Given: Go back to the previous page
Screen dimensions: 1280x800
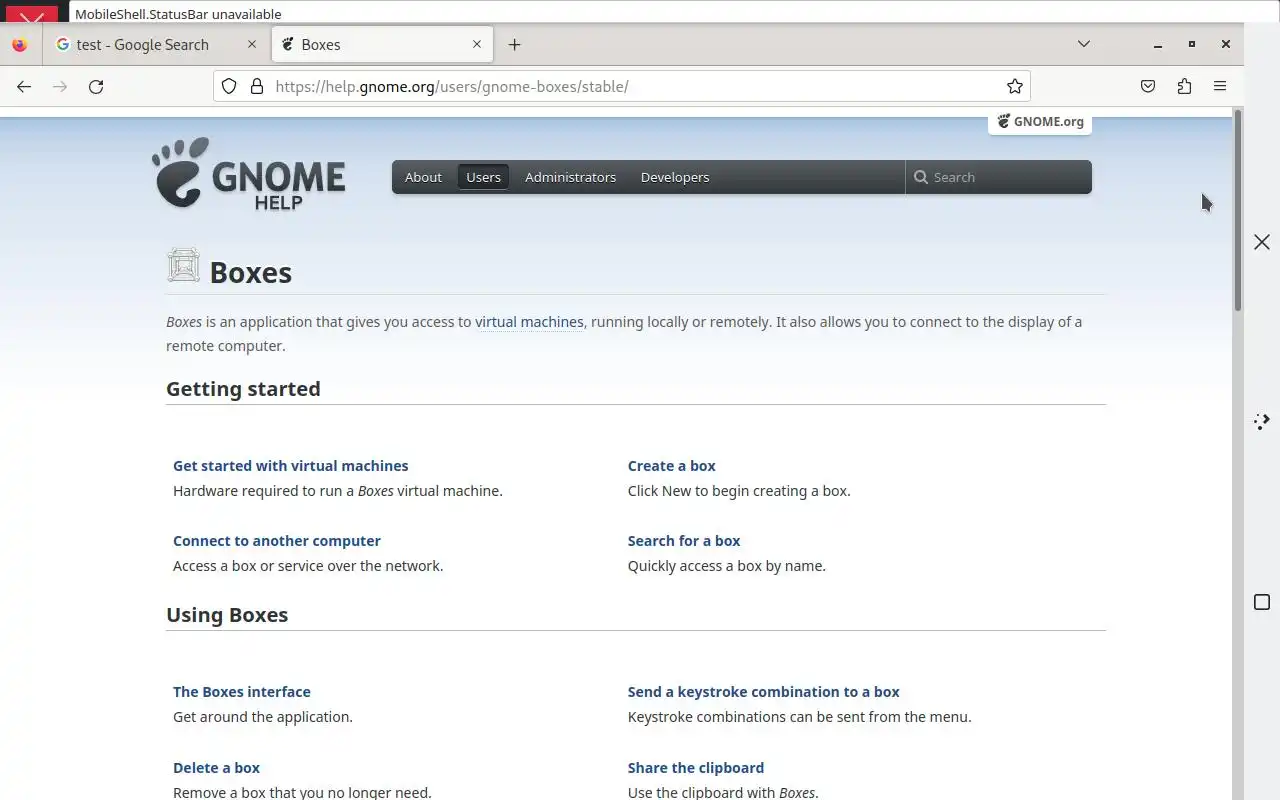Looking at the screenshot, I should click(24, 87).
